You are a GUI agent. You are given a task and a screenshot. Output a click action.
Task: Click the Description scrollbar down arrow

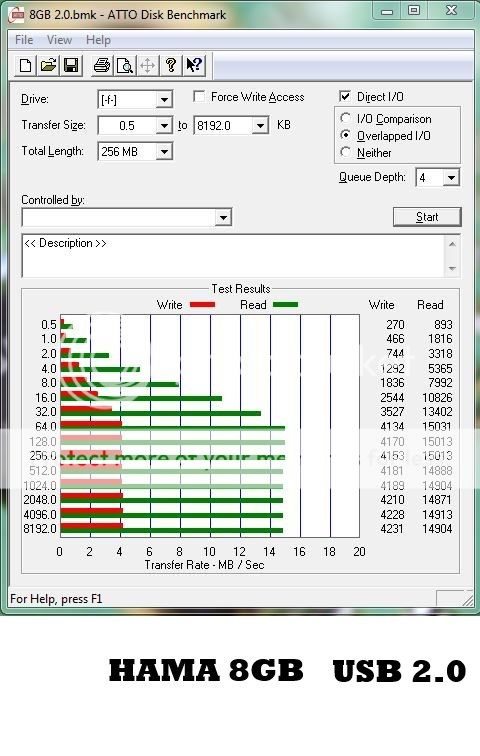coord(452,268)
